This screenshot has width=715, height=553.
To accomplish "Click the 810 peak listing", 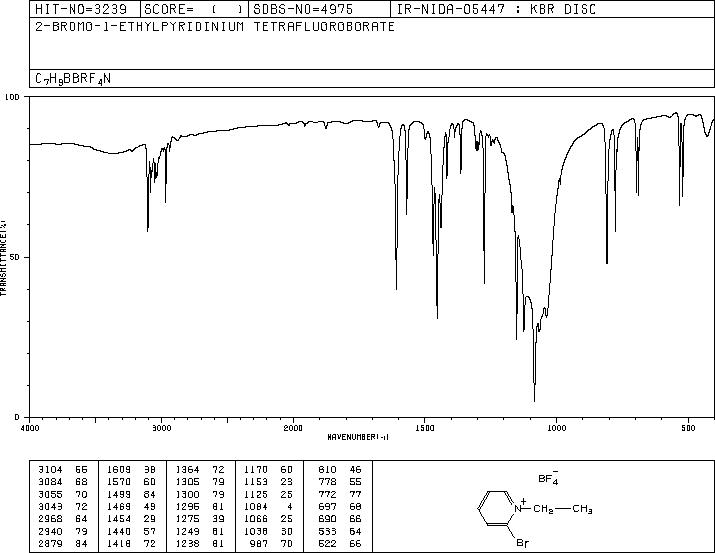I will coord(327,470).
